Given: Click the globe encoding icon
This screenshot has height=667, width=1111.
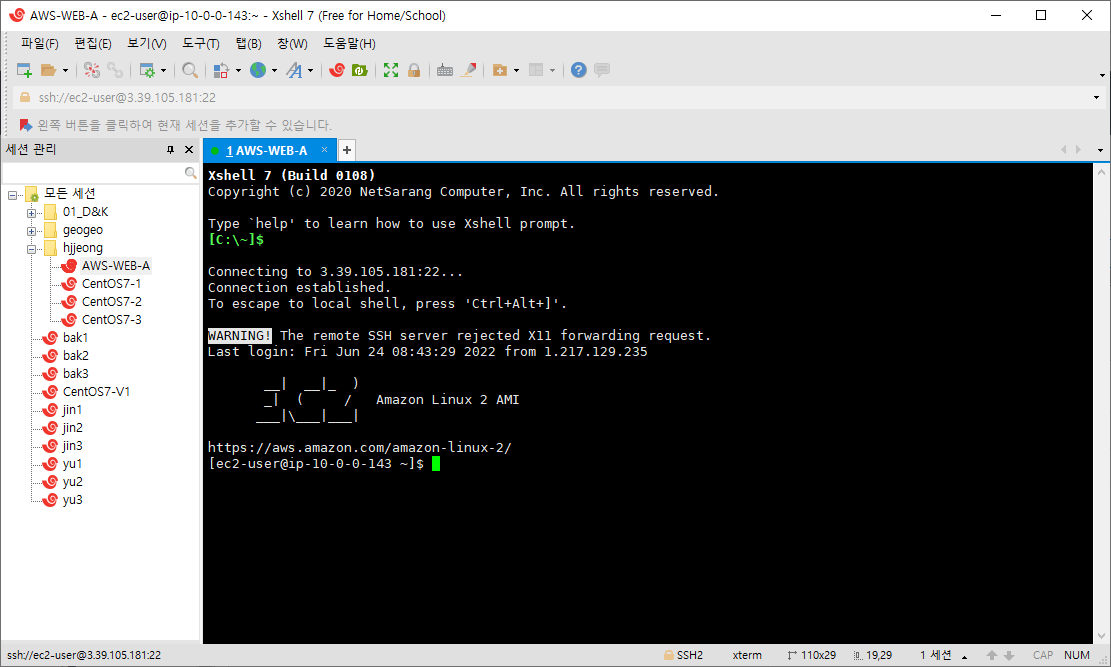Looking at the screenshot, I should [258, 70].
